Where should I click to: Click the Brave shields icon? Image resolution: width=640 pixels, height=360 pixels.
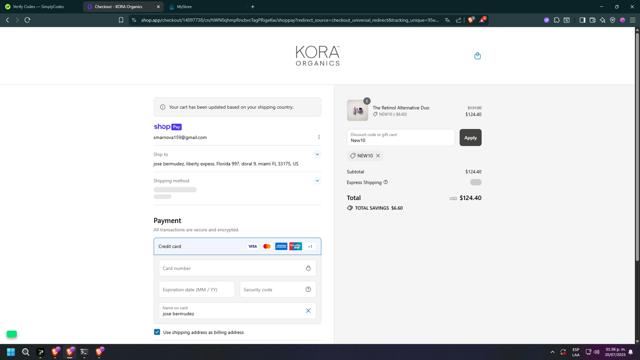click(471, 20)
